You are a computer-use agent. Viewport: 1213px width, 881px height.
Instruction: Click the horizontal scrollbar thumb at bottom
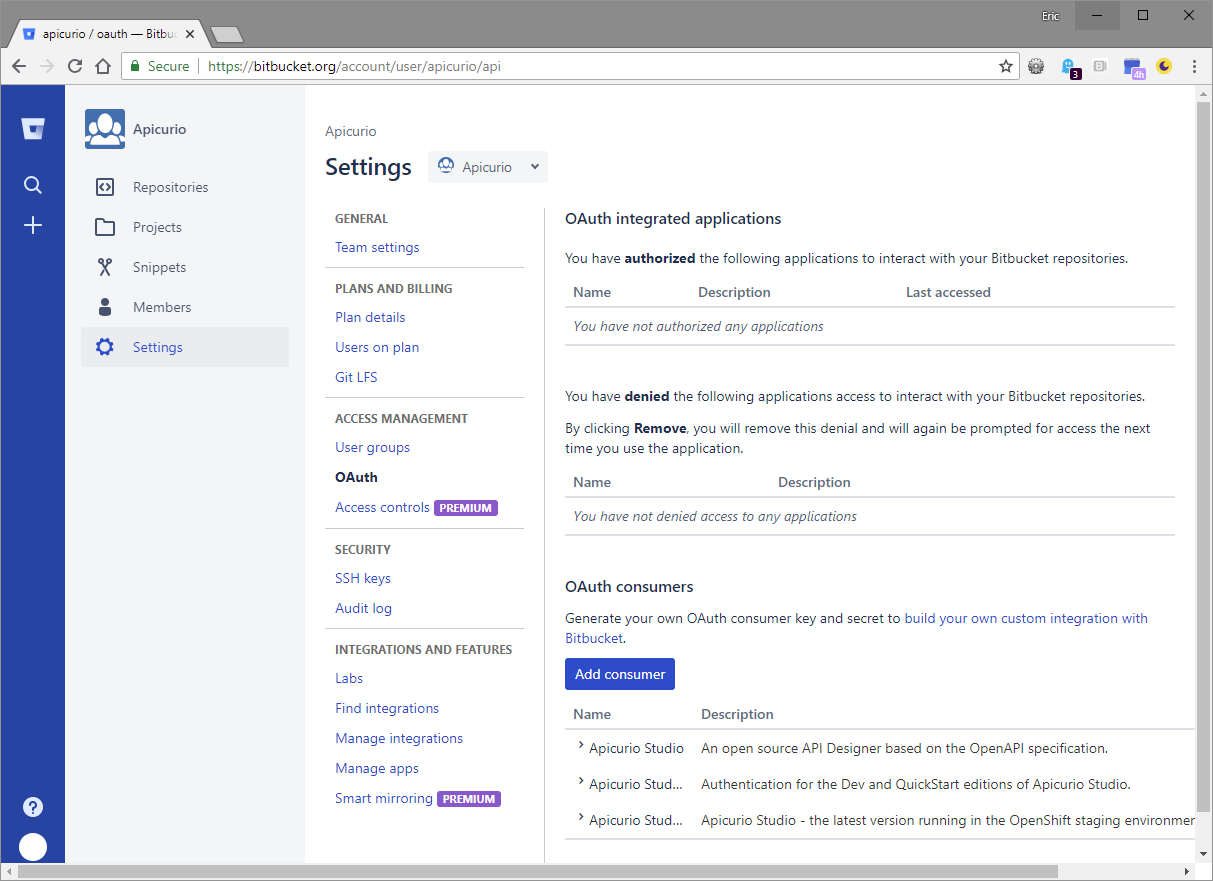538,872
